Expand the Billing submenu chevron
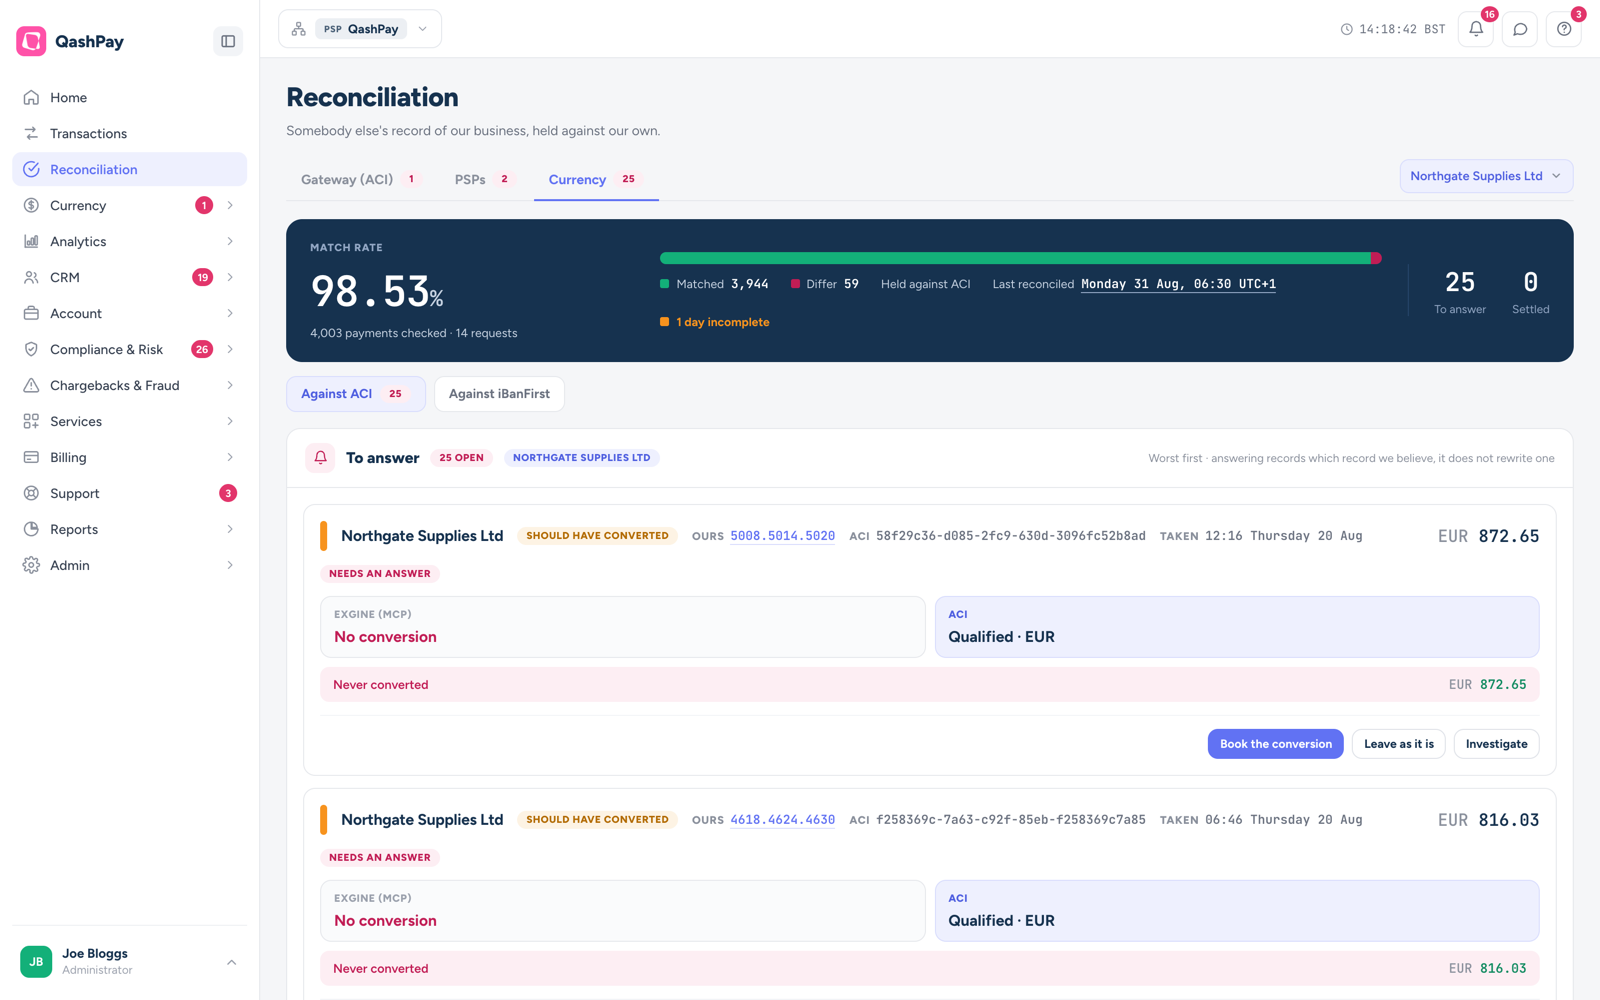1600x1000 pixels. coord(230,457)
